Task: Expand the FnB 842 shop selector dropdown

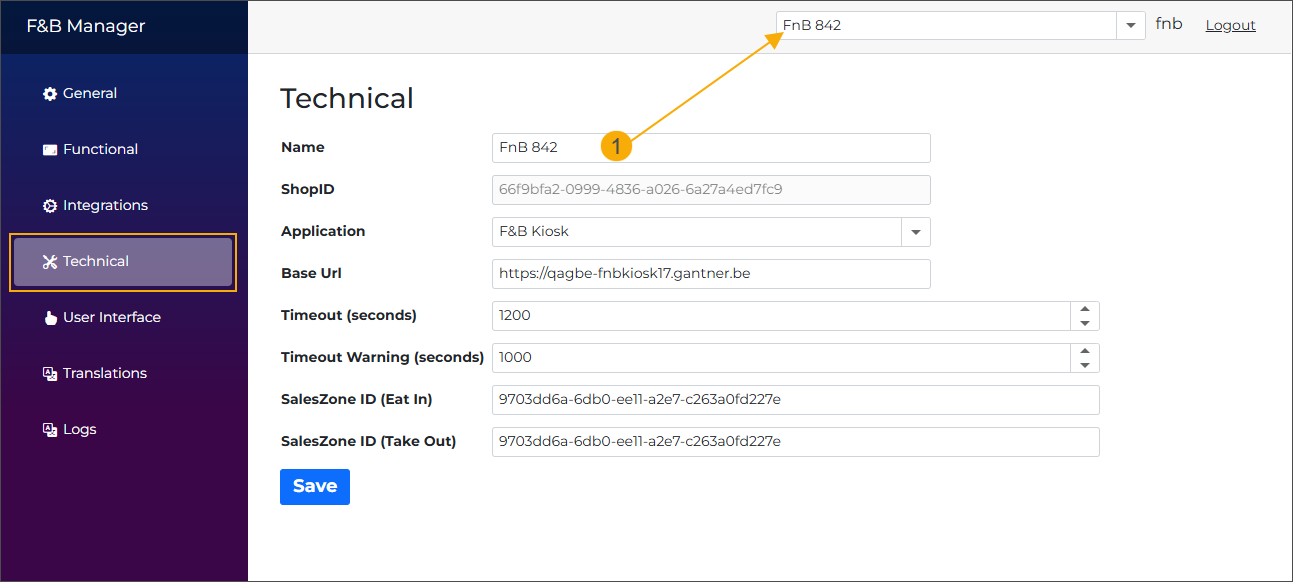Action: [x=1131, y=26]
